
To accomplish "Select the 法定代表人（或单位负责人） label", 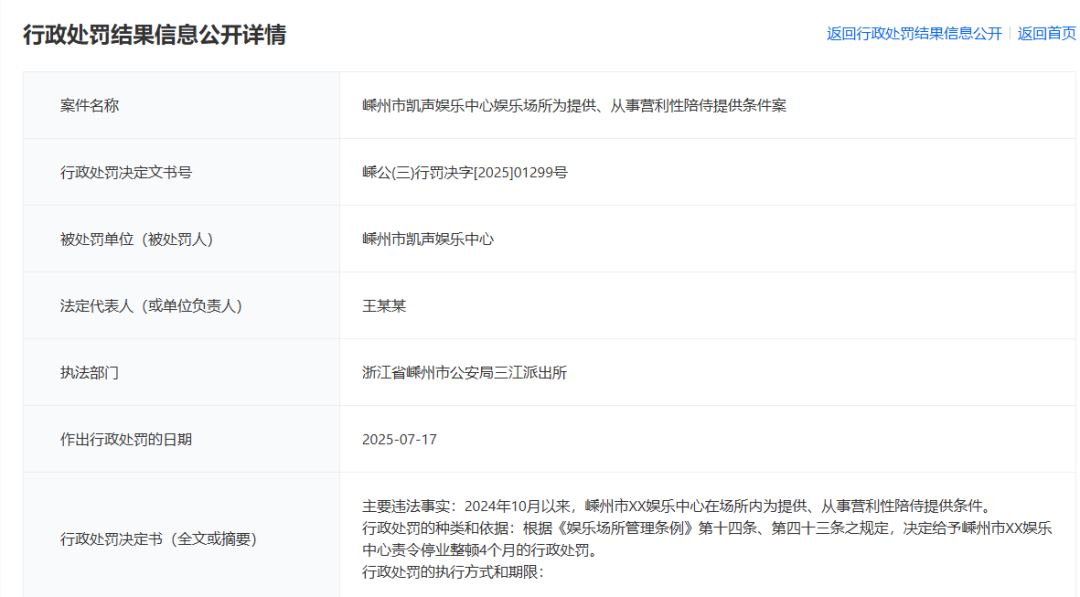I will click(151, 306).
